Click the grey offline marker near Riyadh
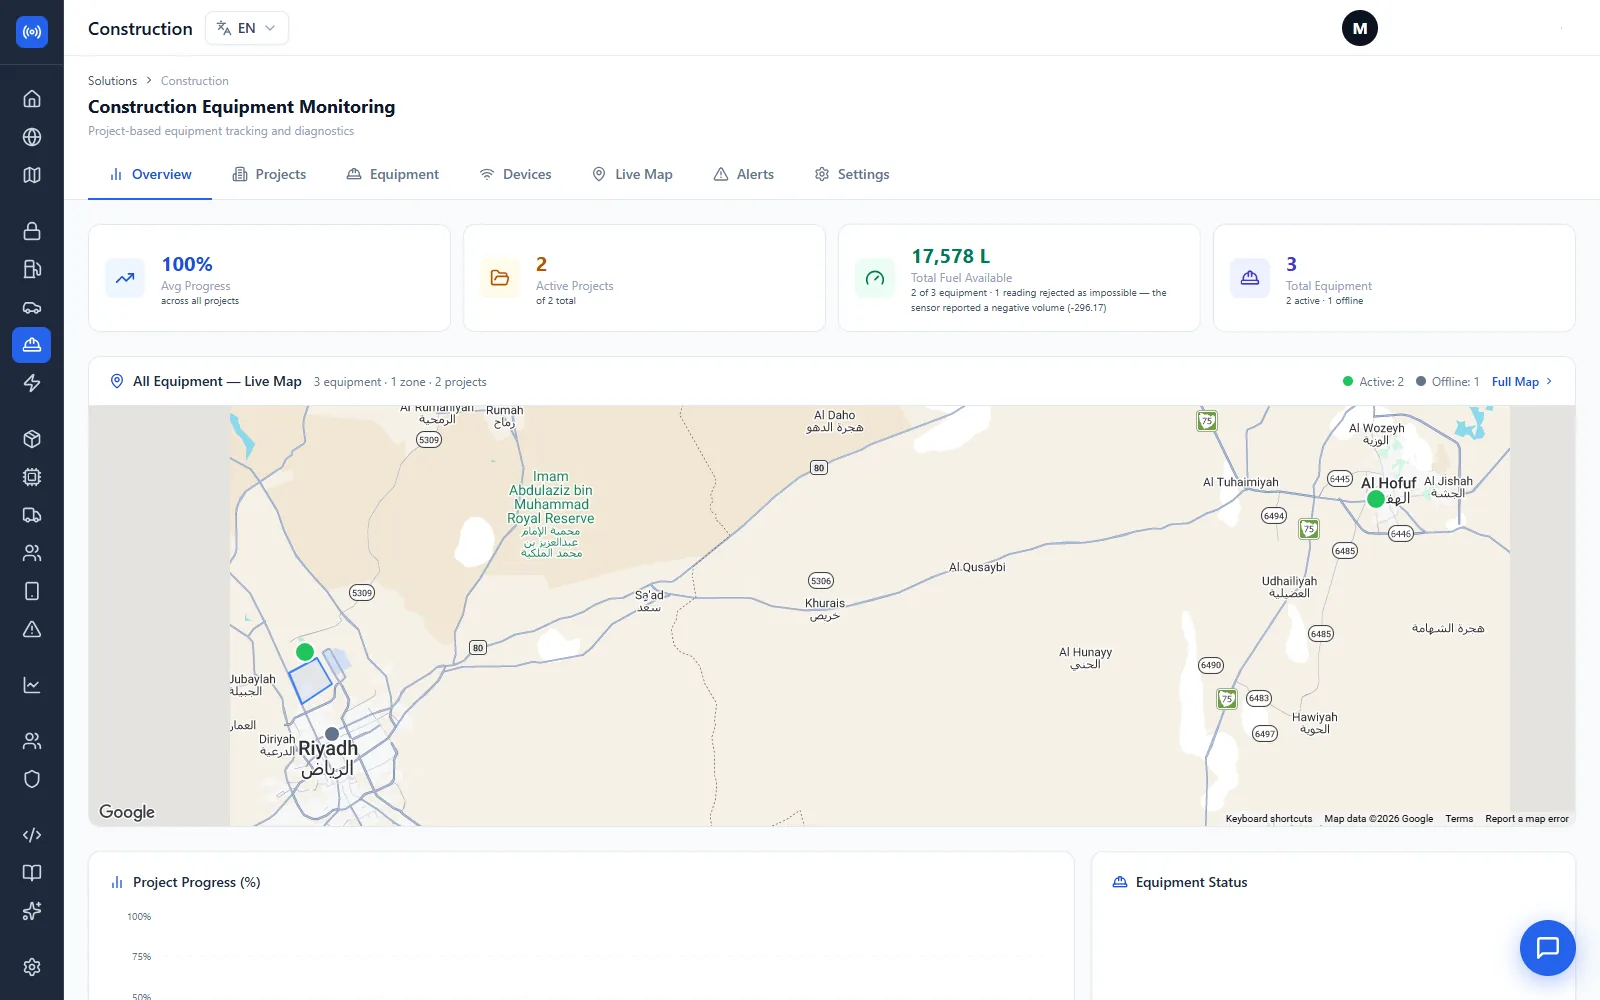The image size is (1600, 1000). click(x=332, y=734)
